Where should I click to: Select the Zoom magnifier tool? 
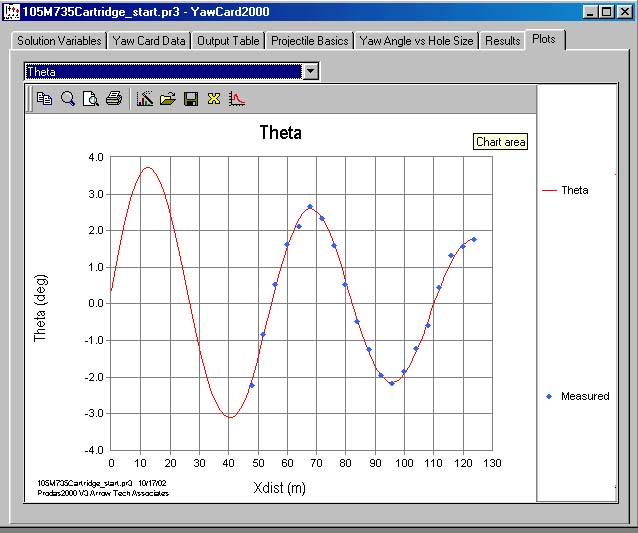(x=68, y=98)
